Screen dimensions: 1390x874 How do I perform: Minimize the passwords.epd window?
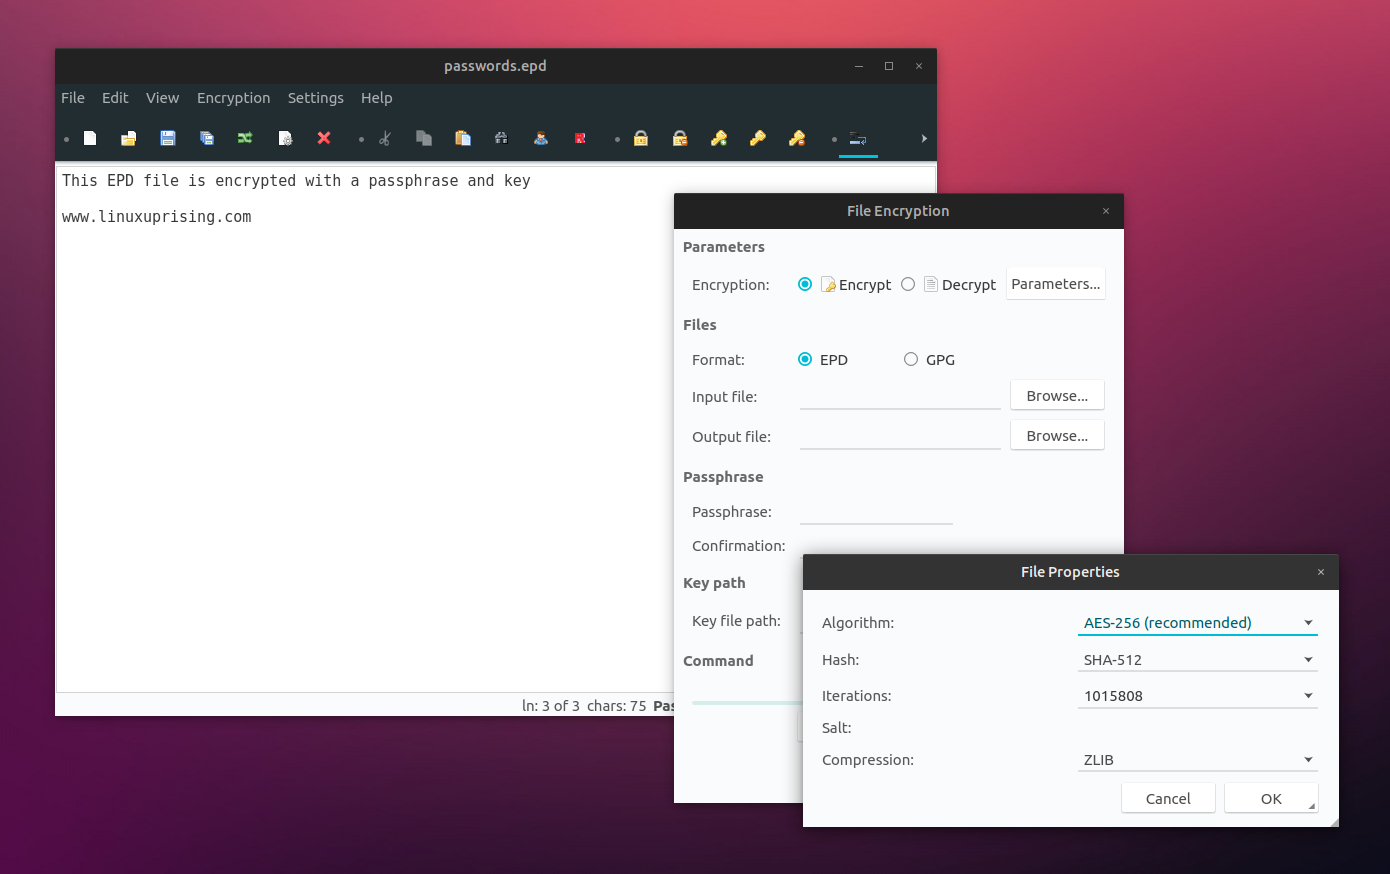pyautogui.click(x=858, y=66)
